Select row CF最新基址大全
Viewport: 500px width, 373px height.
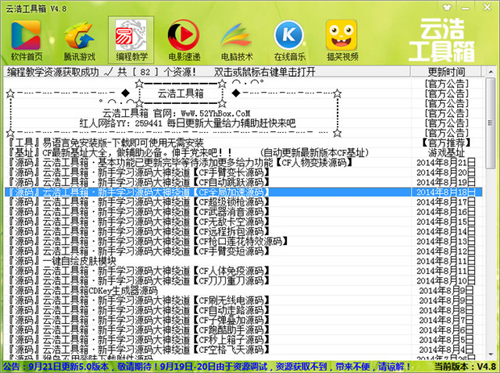tap(242, 153)
